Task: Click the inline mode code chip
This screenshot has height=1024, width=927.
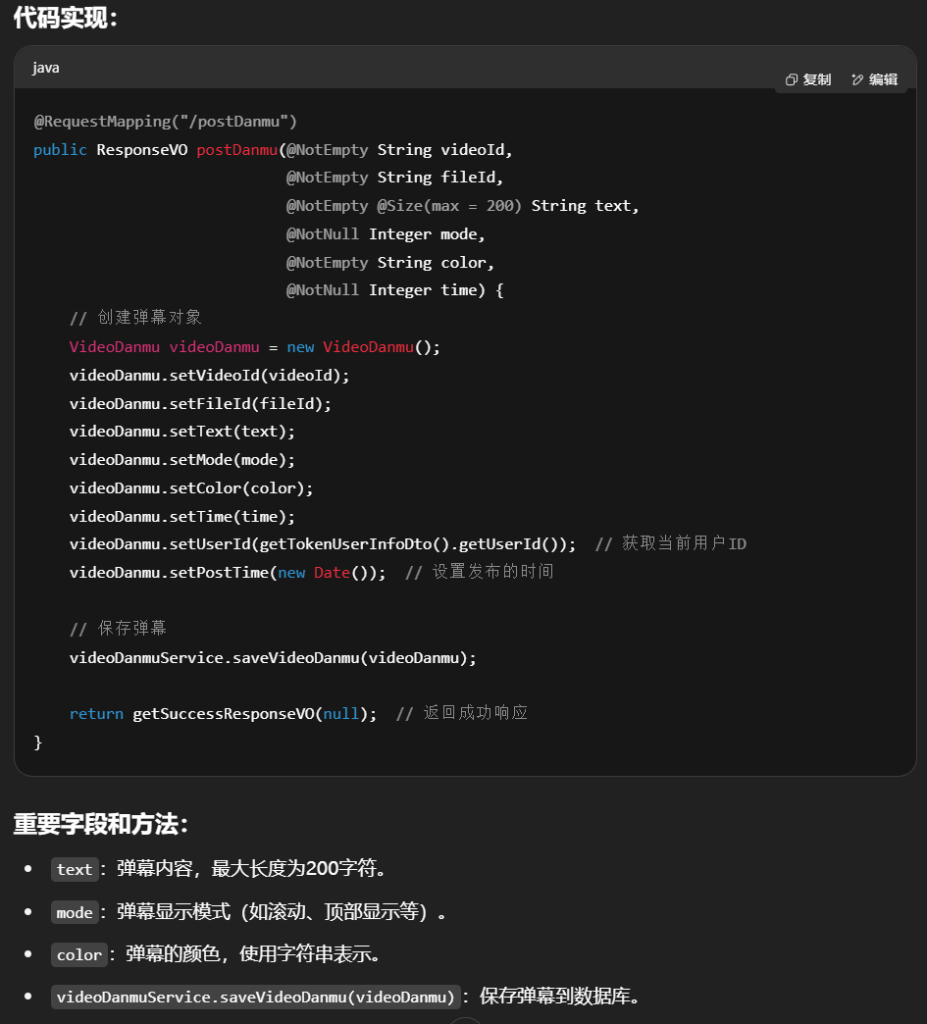Action: [75, 912]
